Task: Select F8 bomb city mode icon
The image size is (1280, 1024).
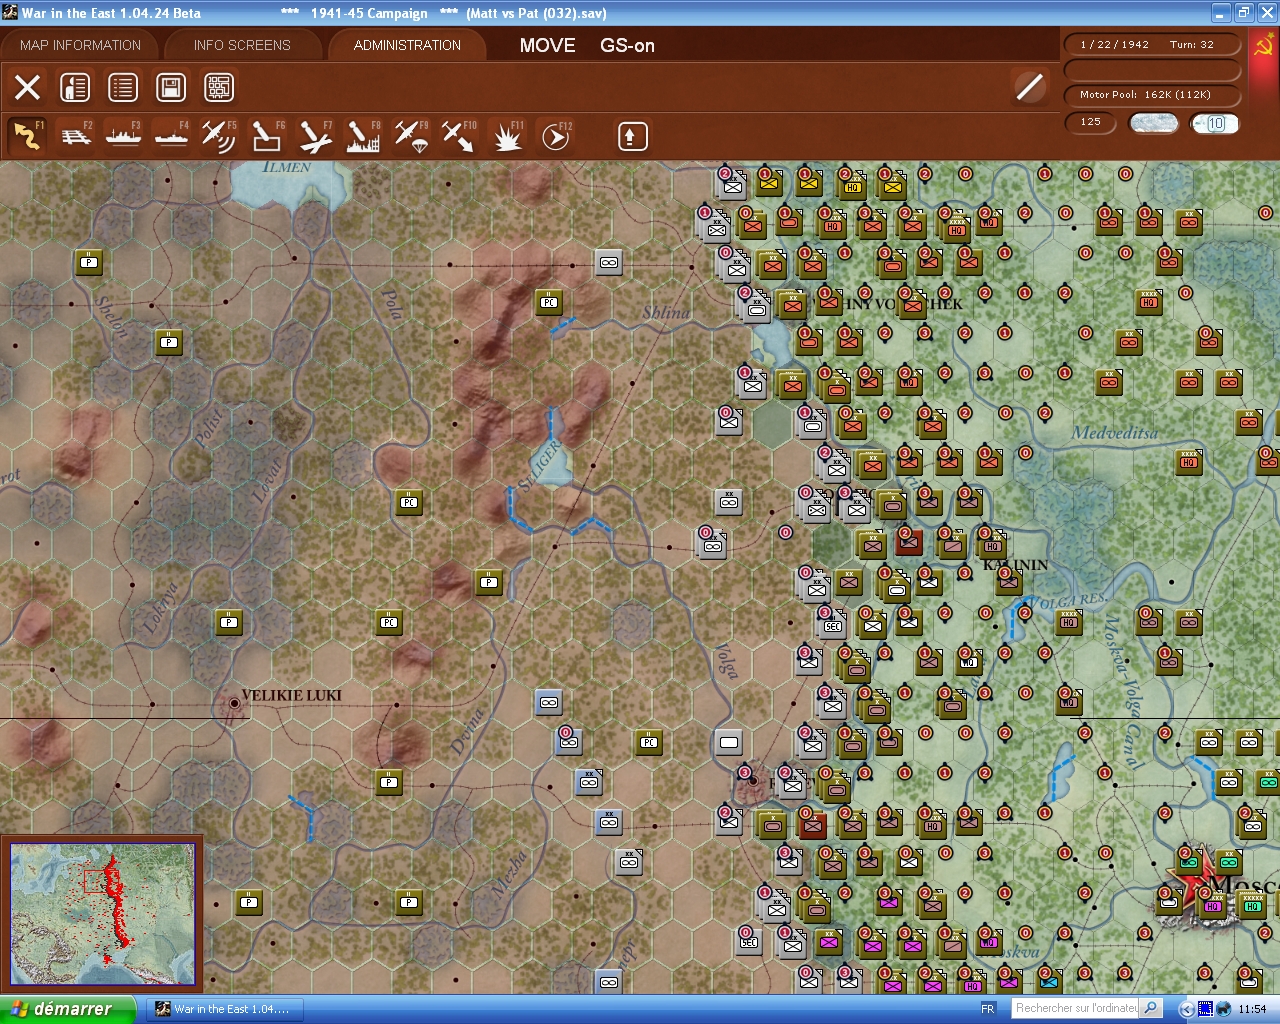Action: point(363,136)
